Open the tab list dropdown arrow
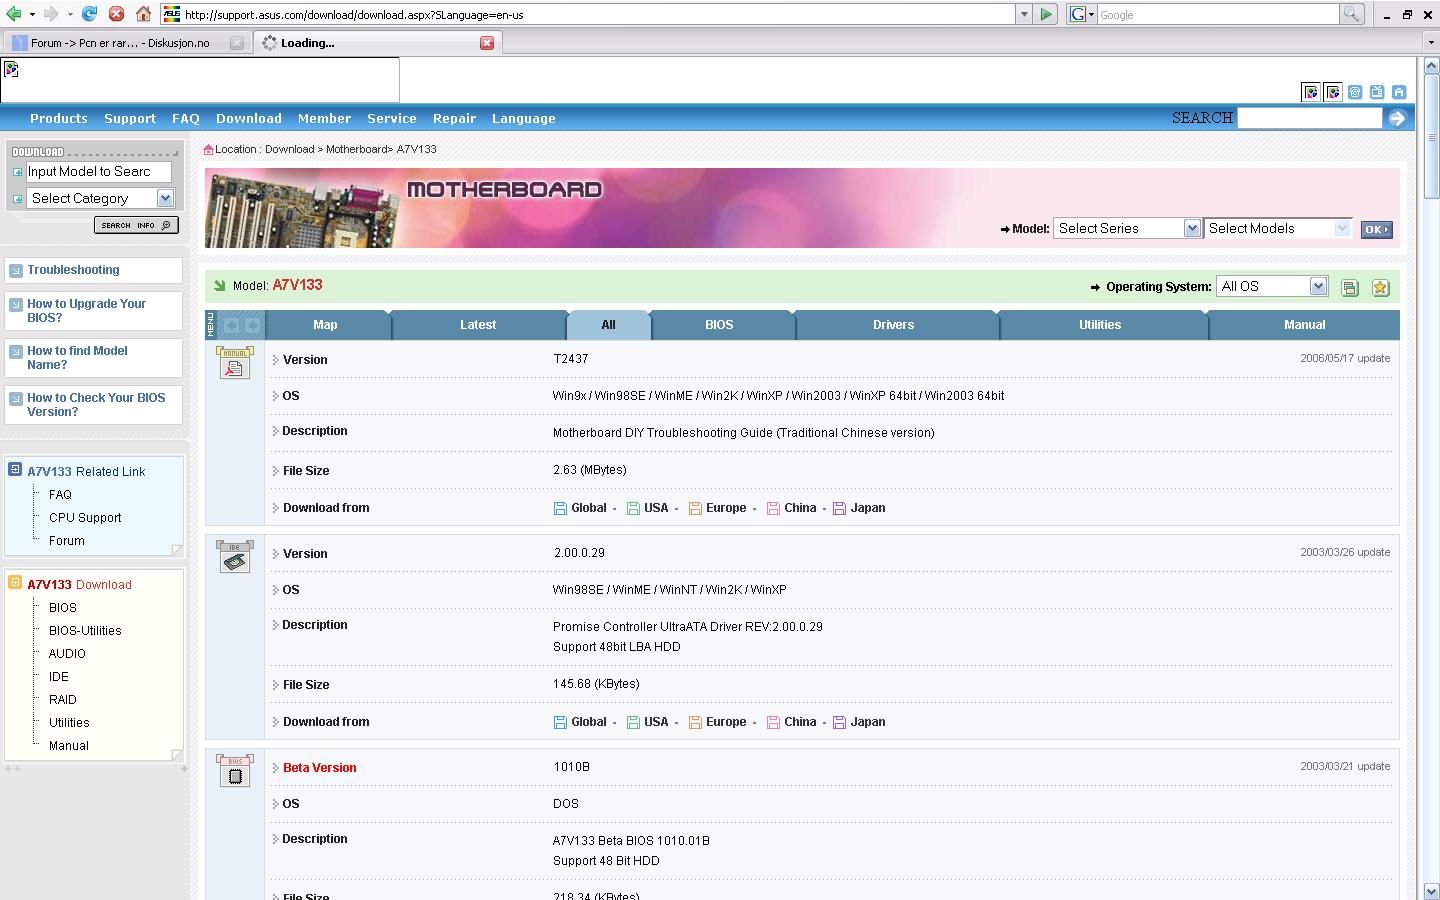Image resolution: width=1440 pixels, height=900 pixels. 1431,43
